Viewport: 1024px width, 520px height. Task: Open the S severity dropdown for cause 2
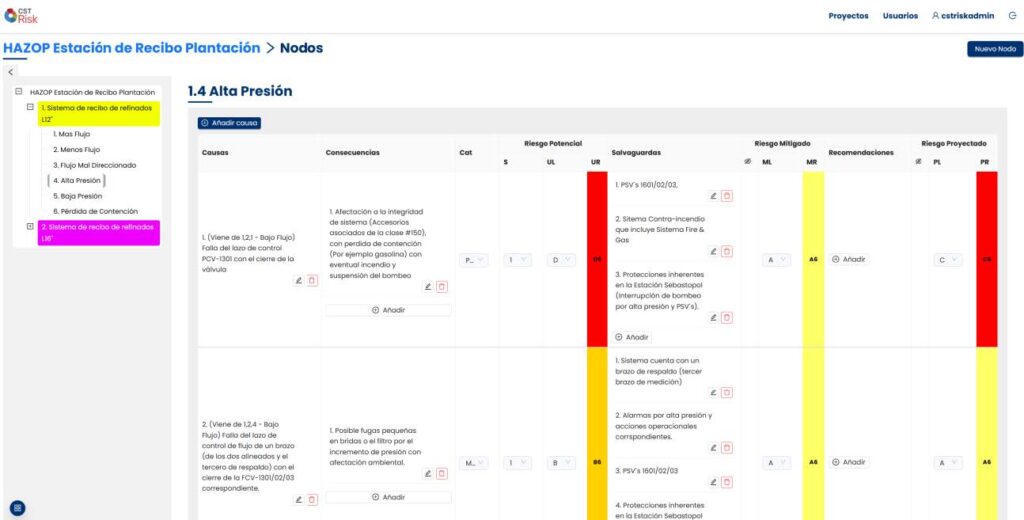517,463
